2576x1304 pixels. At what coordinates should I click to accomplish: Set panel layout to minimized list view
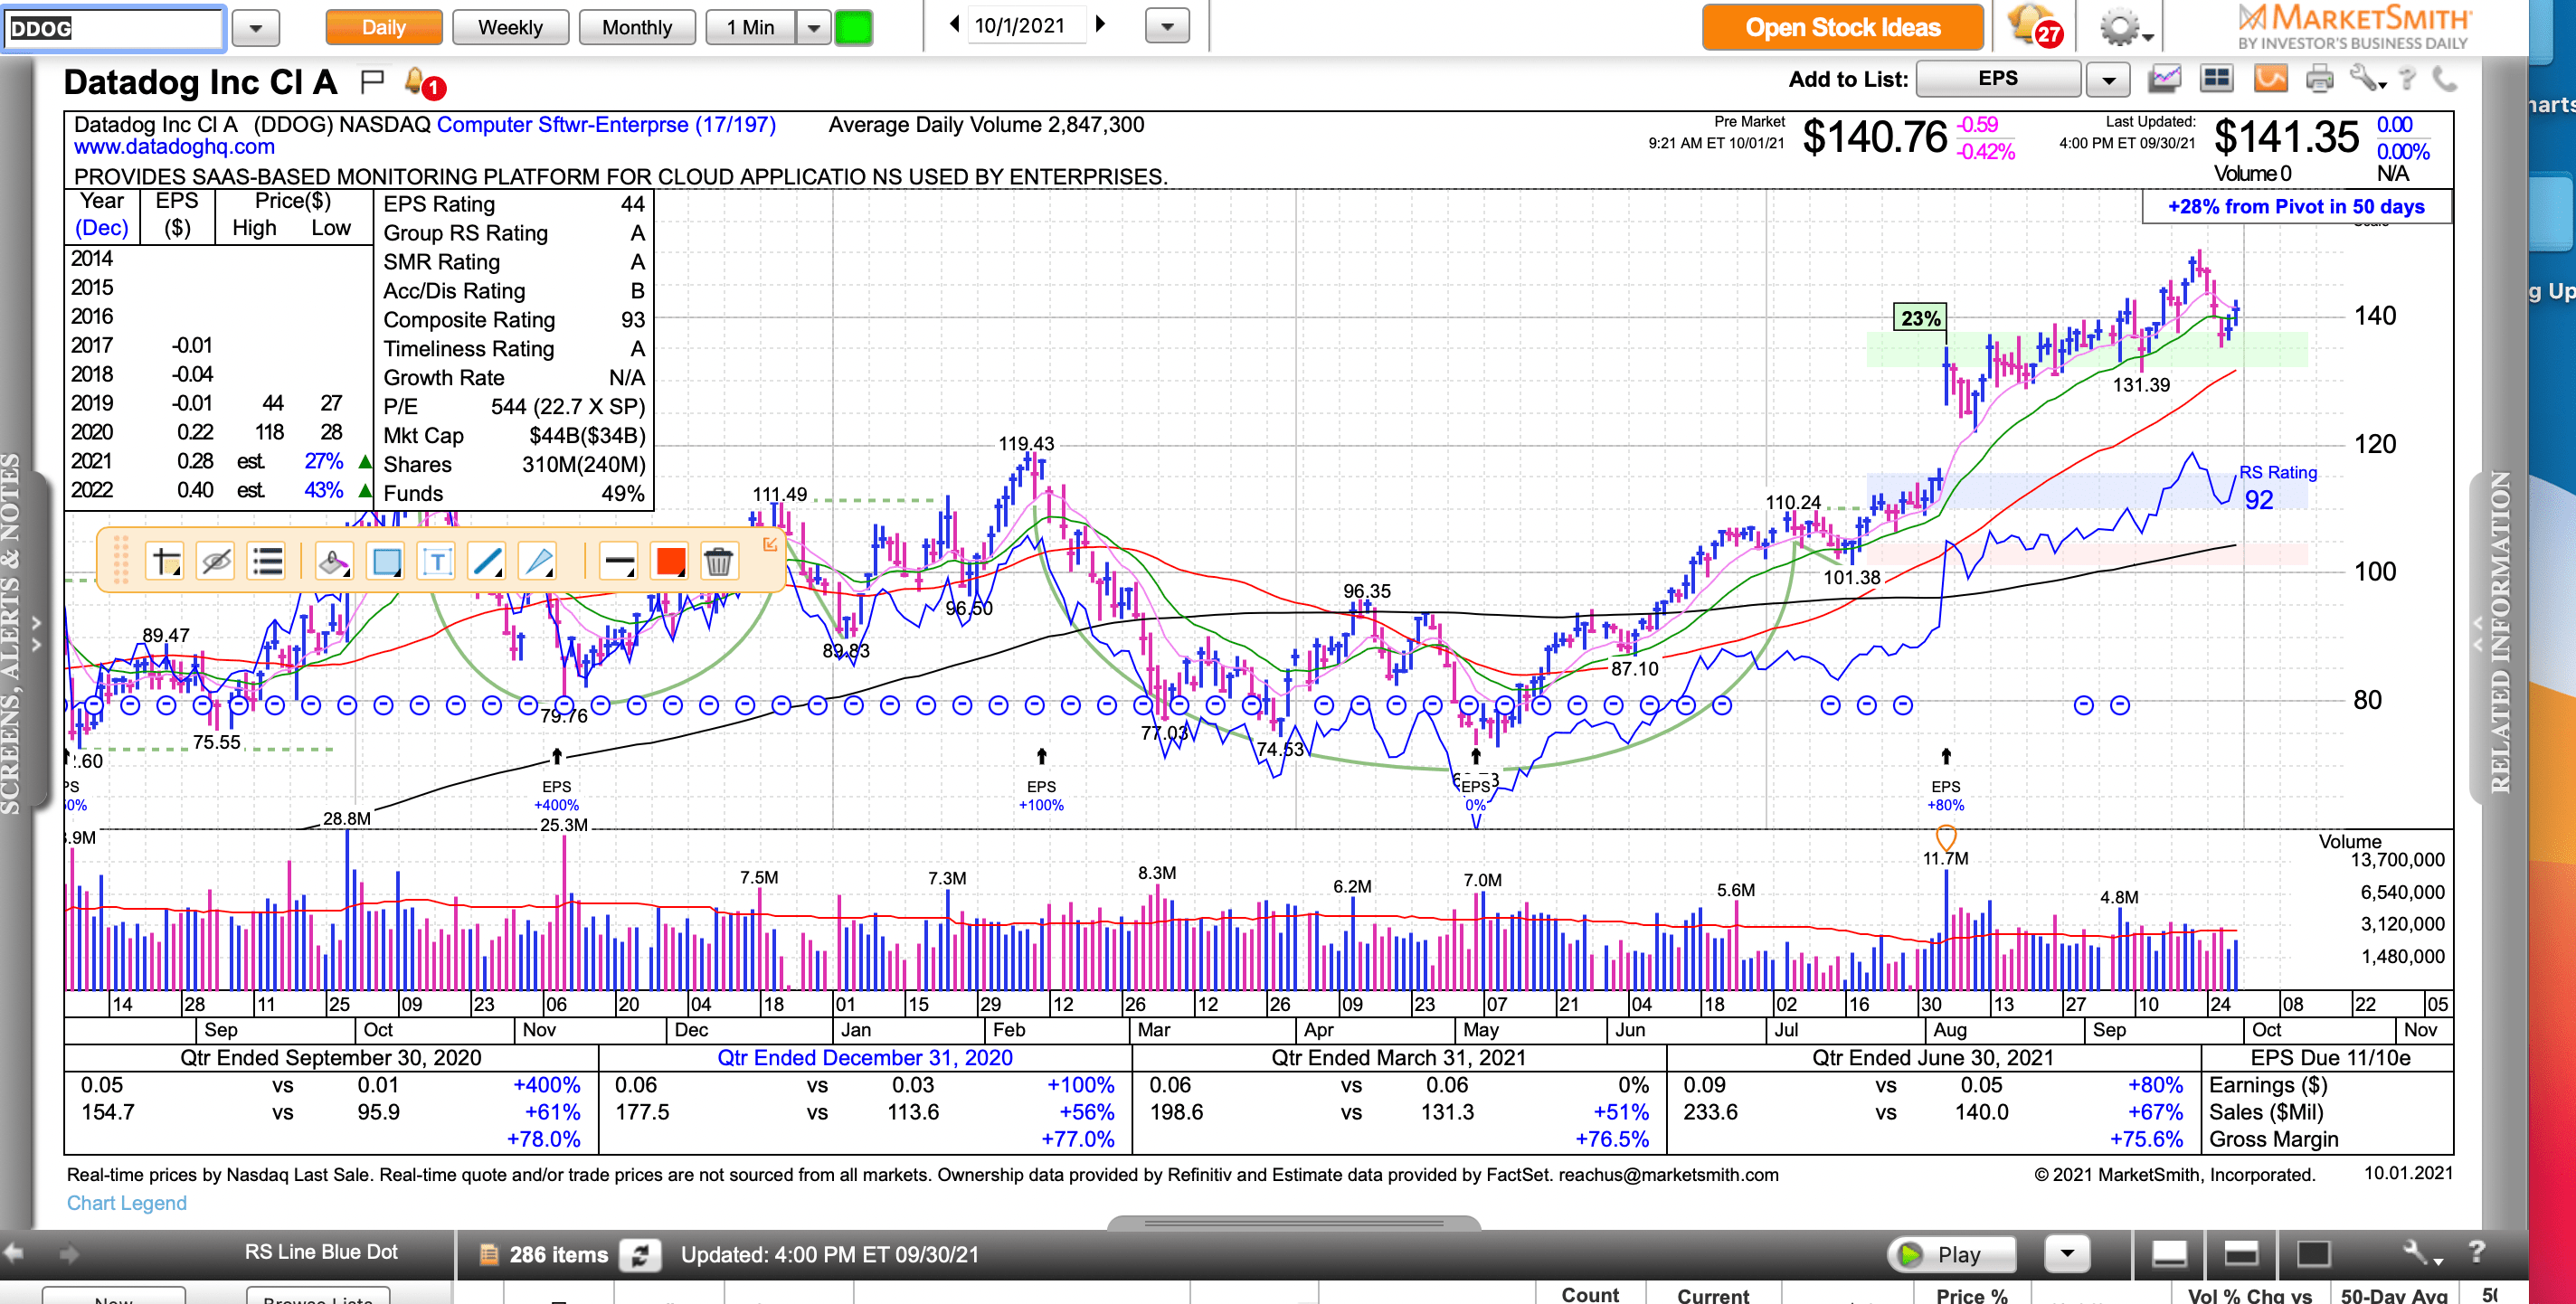(x=2168, y=1253)
